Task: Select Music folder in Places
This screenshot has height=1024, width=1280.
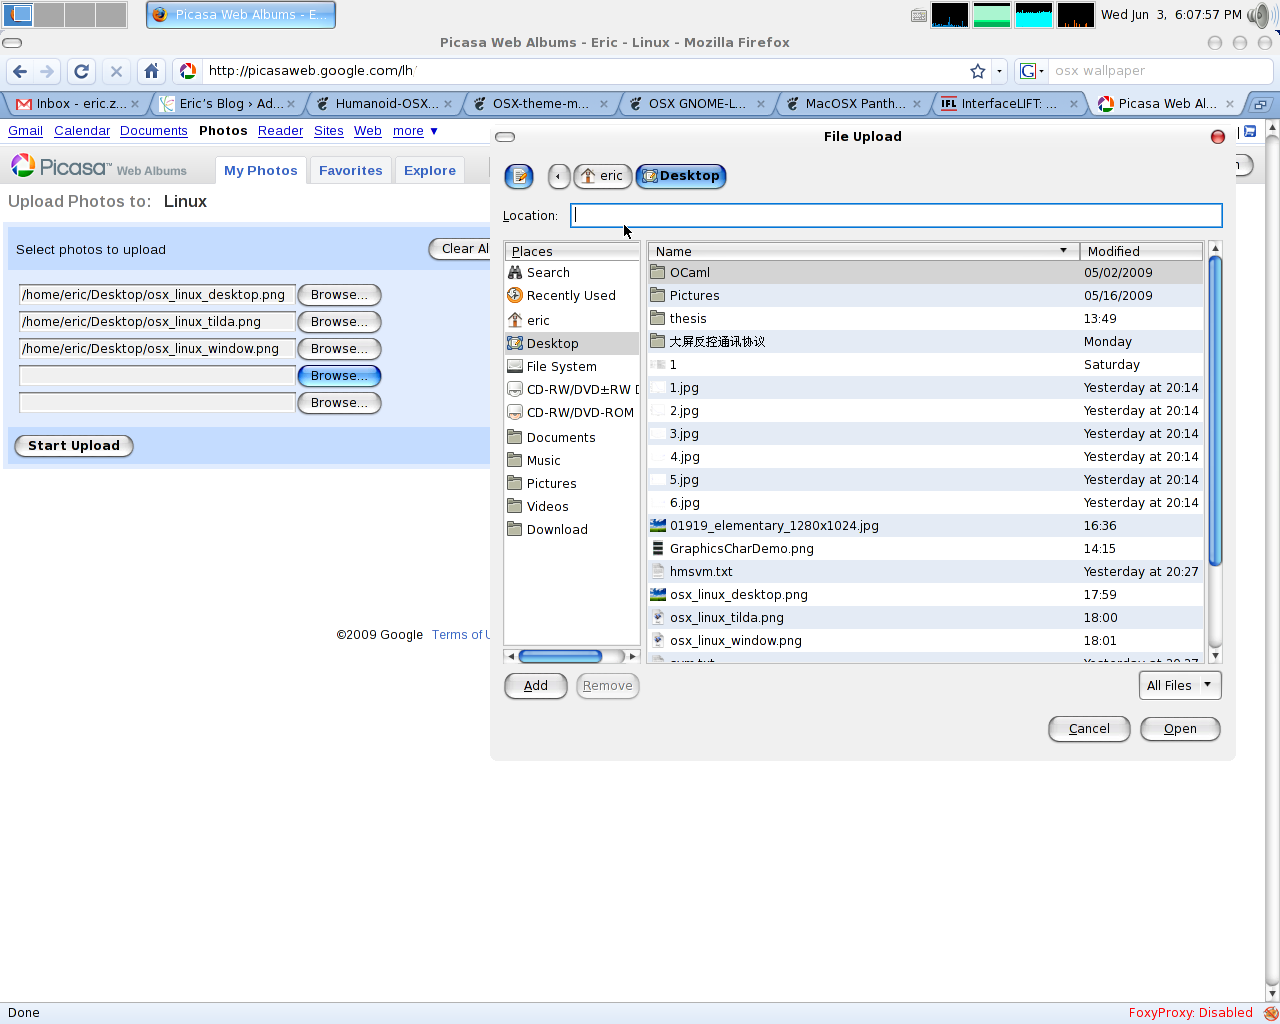Action: click(x=572, y=461)
